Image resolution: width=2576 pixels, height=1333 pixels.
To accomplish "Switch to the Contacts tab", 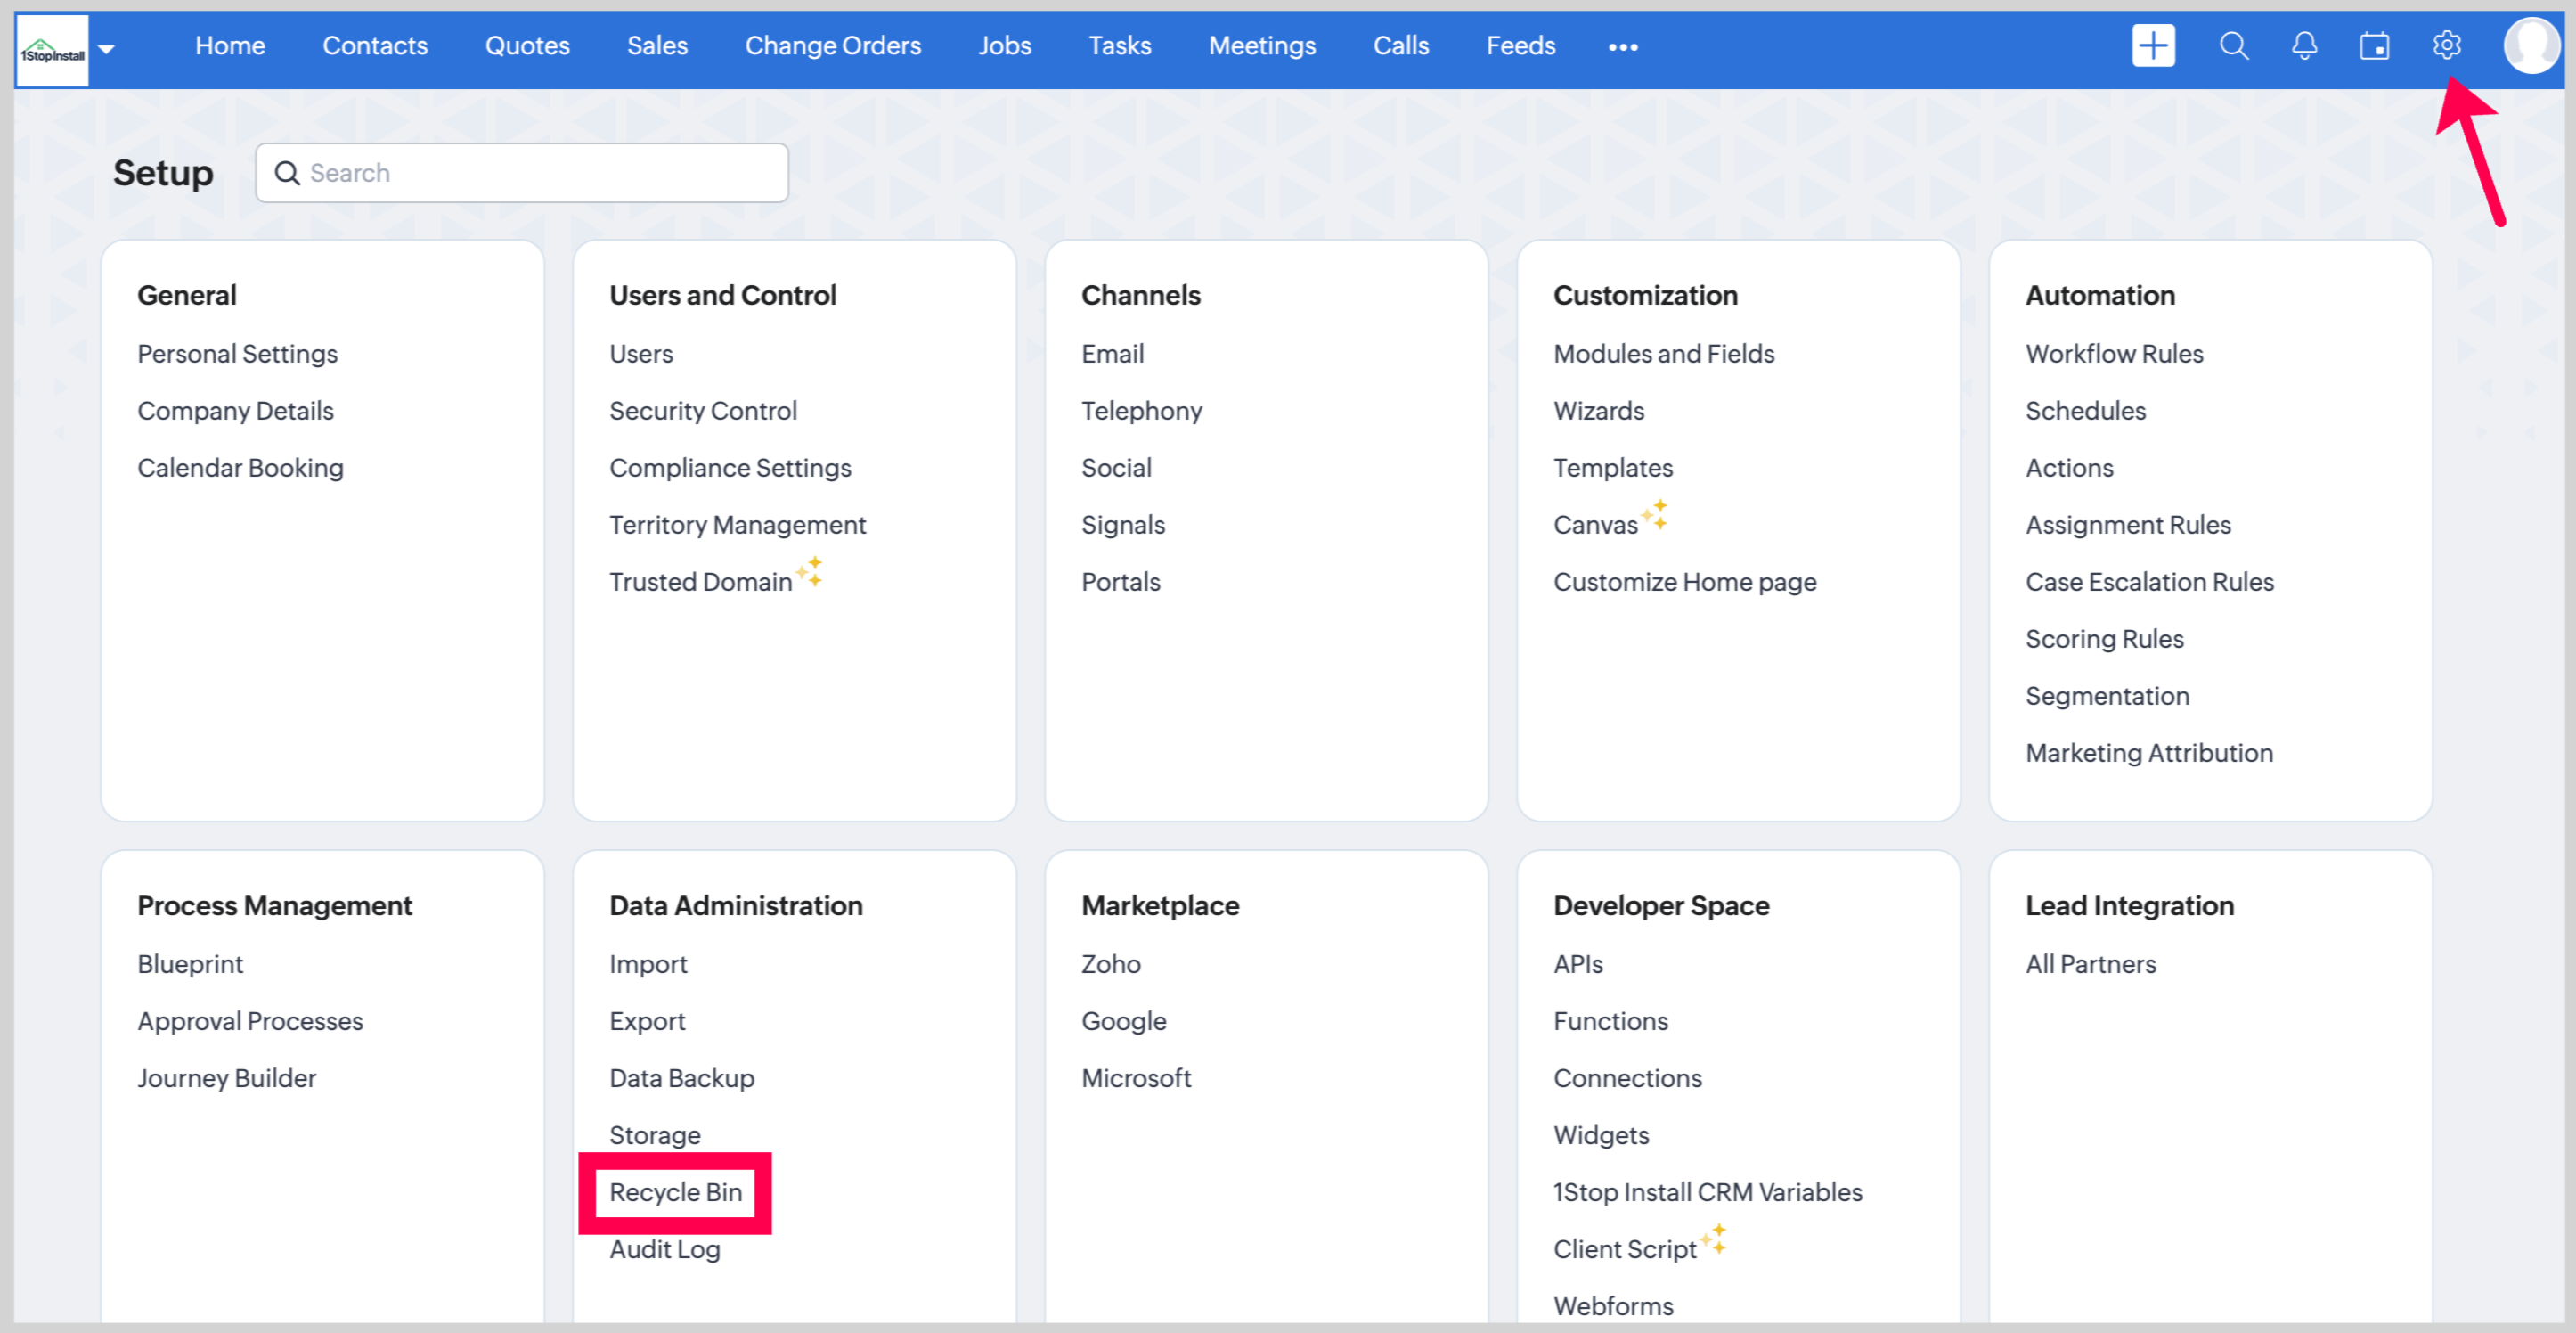I will pyautogui.click(x=374, y=46).
